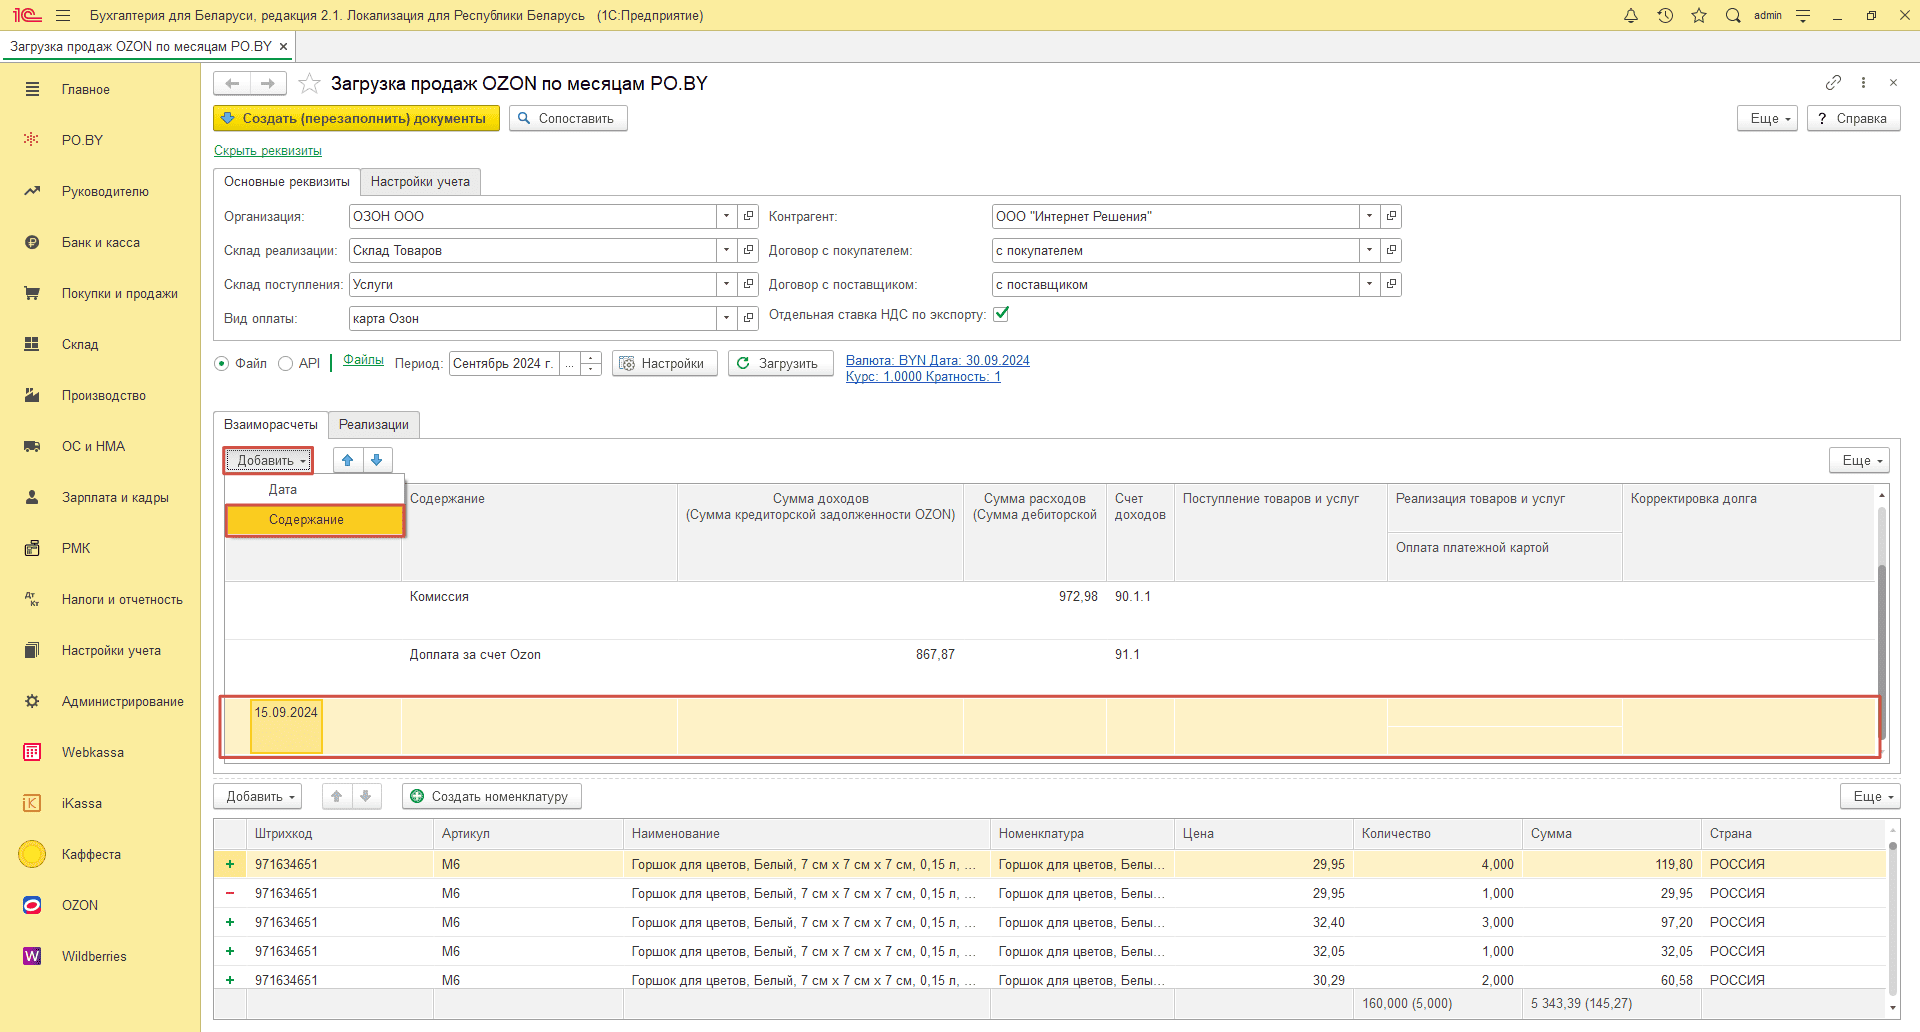Screen dimensions: 1920x1032
Task: Add form to favorites with star
Action: [x=309, y=84]
